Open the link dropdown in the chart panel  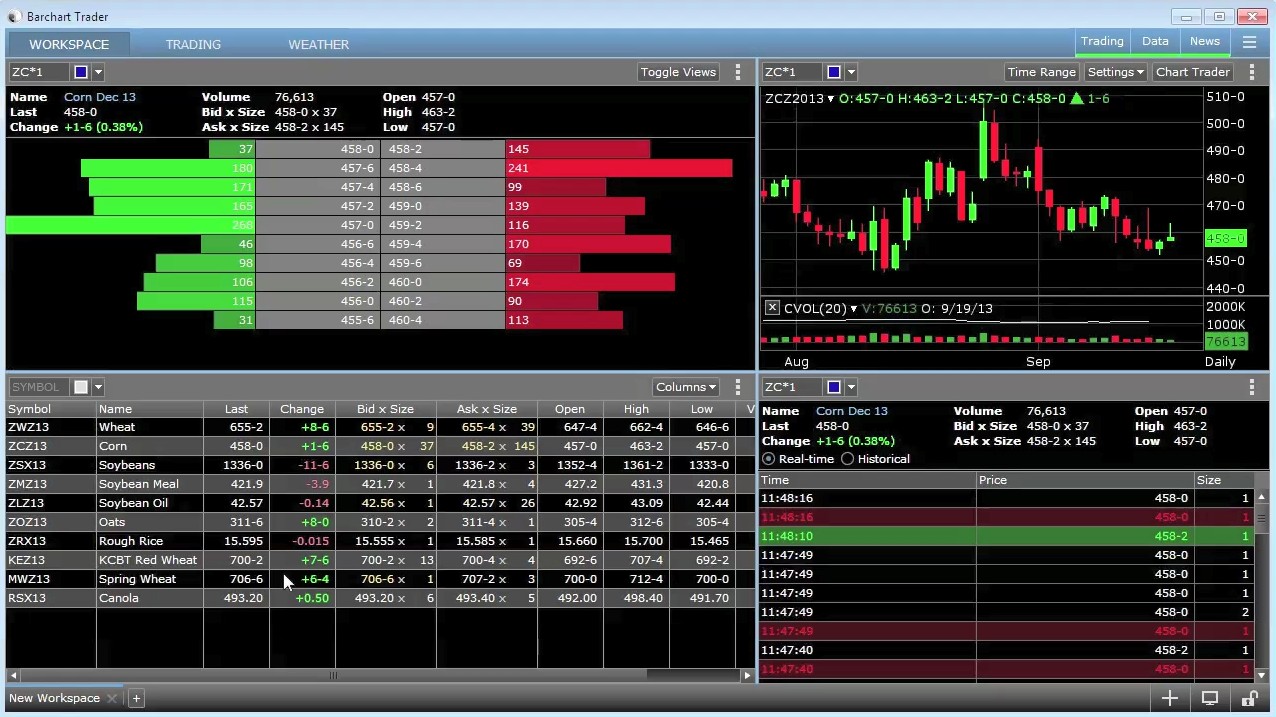coord(851,72)
